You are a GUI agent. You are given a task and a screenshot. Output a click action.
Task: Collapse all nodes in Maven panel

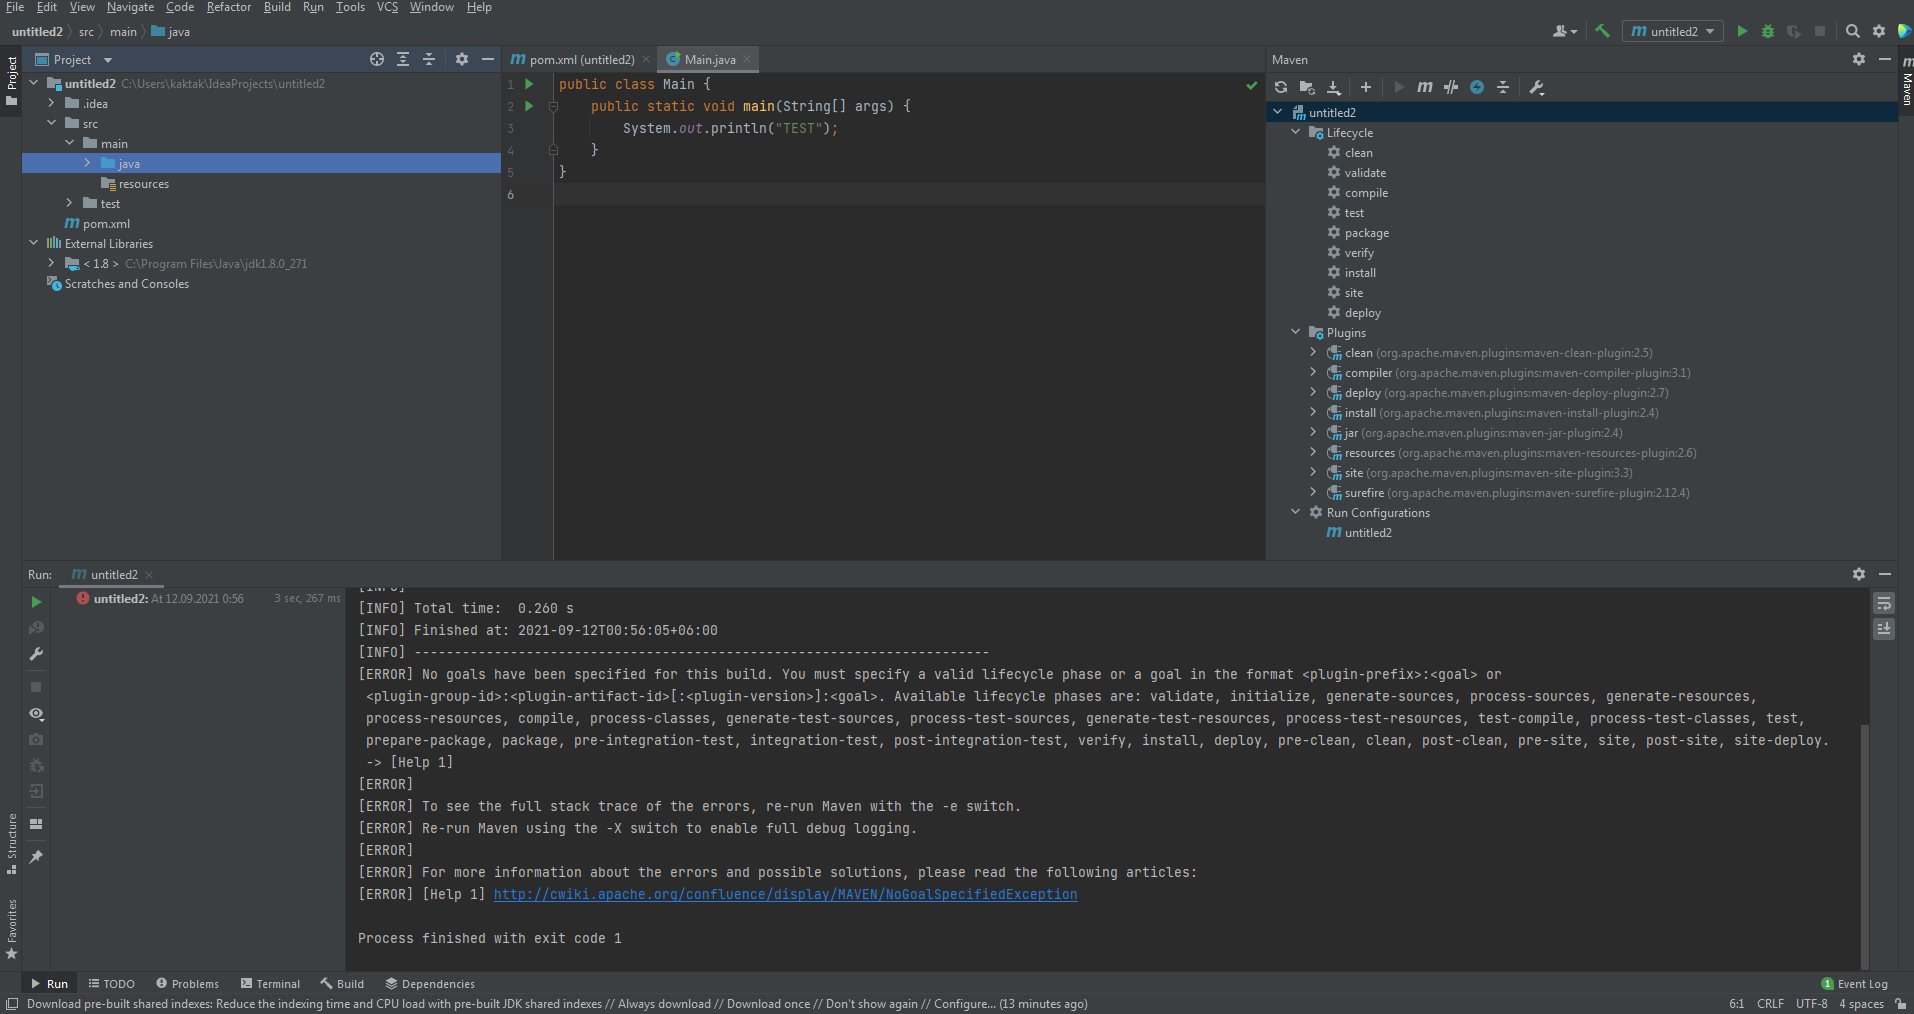[1503, 87]
